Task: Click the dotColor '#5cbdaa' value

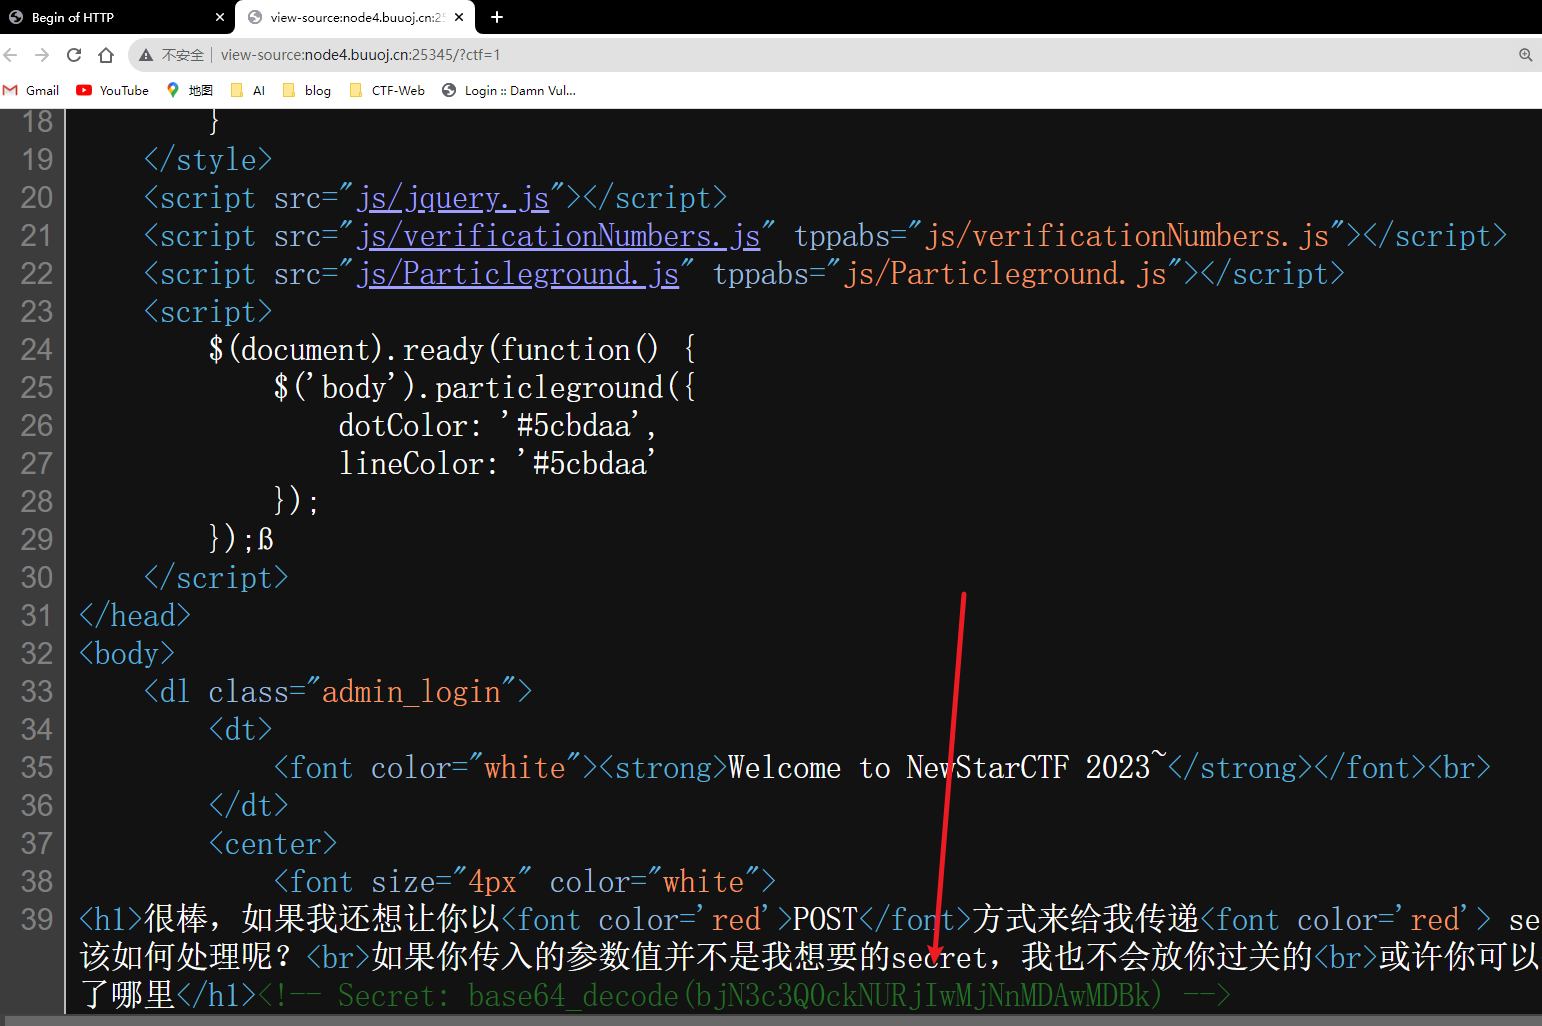Action: [x=575, y=425]
